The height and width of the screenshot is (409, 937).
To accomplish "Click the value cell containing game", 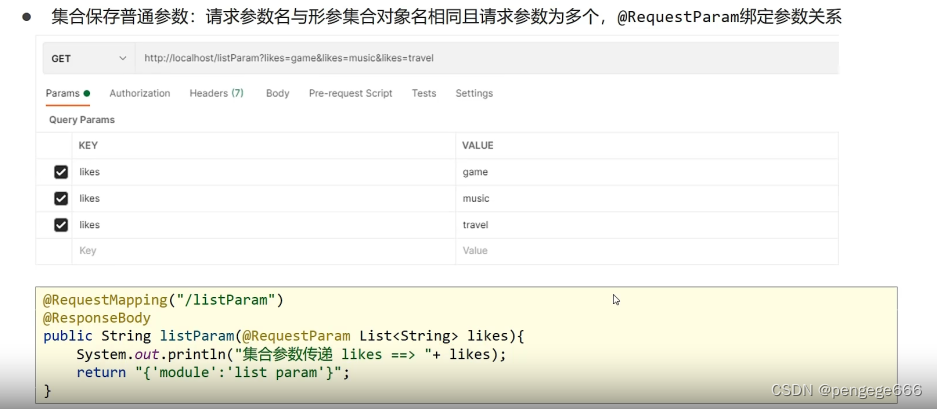I will (x=647, y=172).
